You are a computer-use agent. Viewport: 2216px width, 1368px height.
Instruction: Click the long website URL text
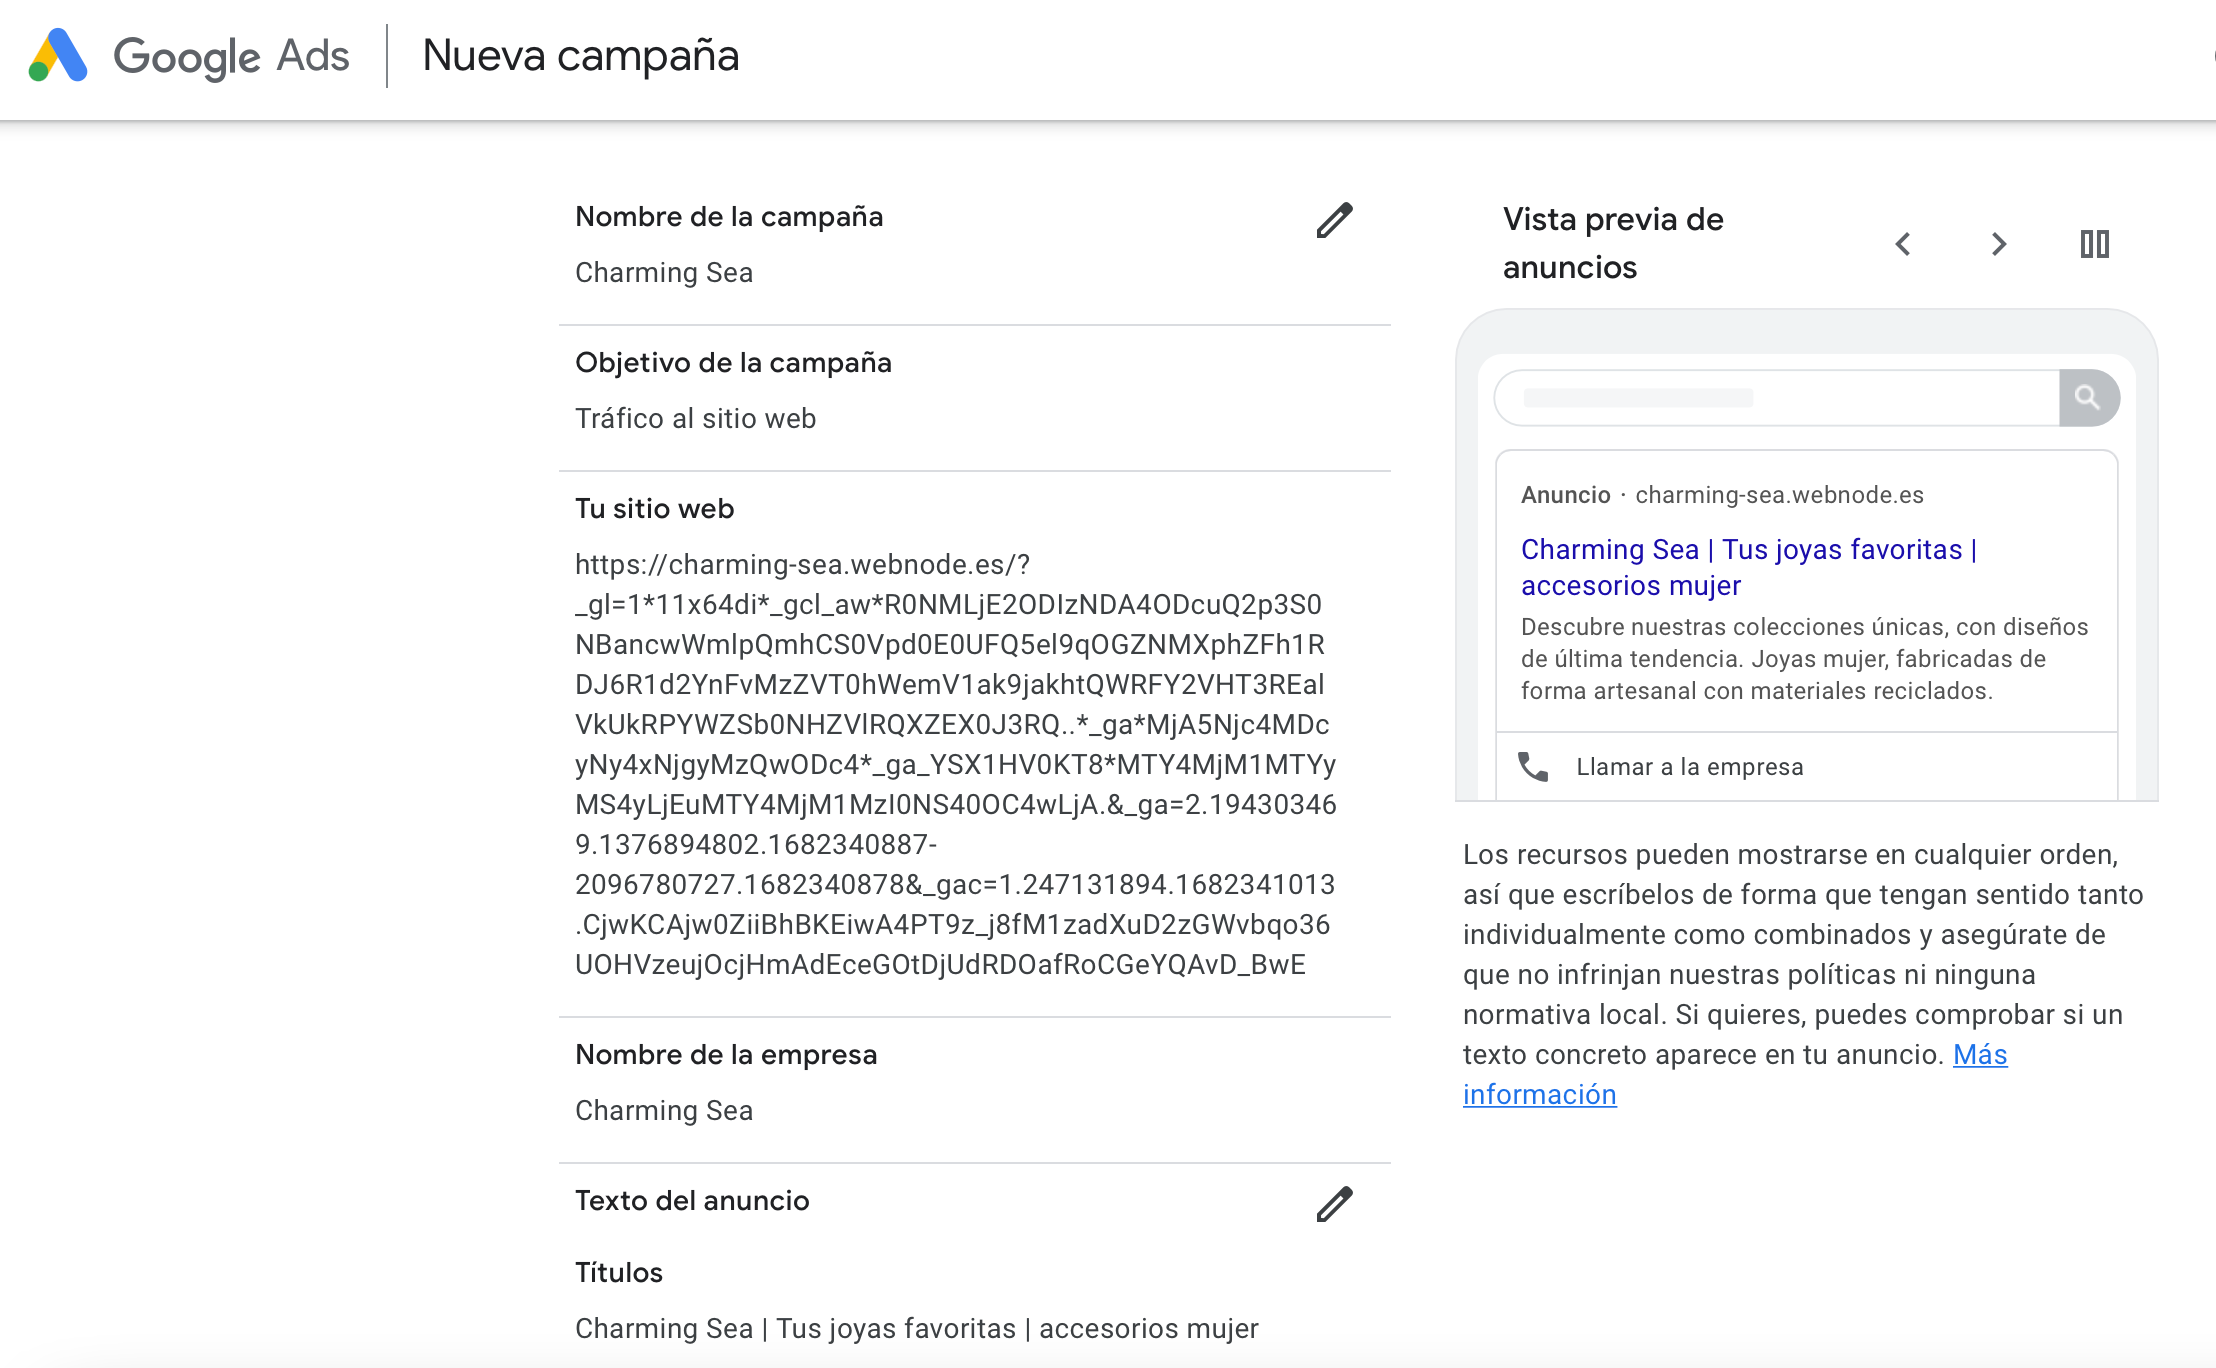[955, 764]
